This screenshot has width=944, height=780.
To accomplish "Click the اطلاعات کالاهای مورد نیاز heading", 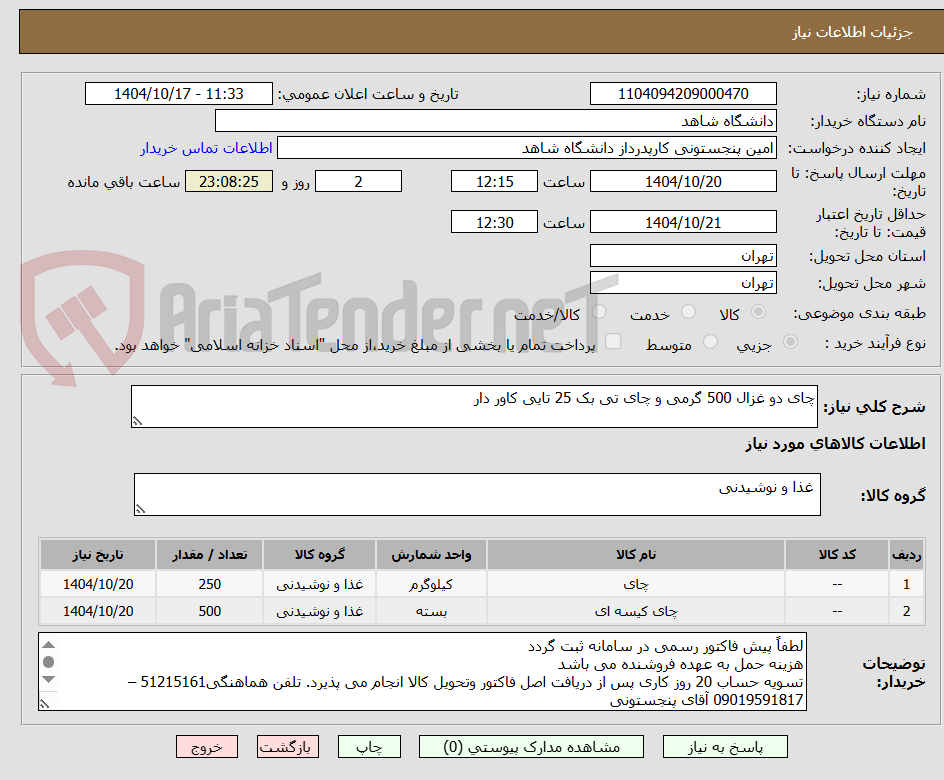I will [x=835, y=444].
